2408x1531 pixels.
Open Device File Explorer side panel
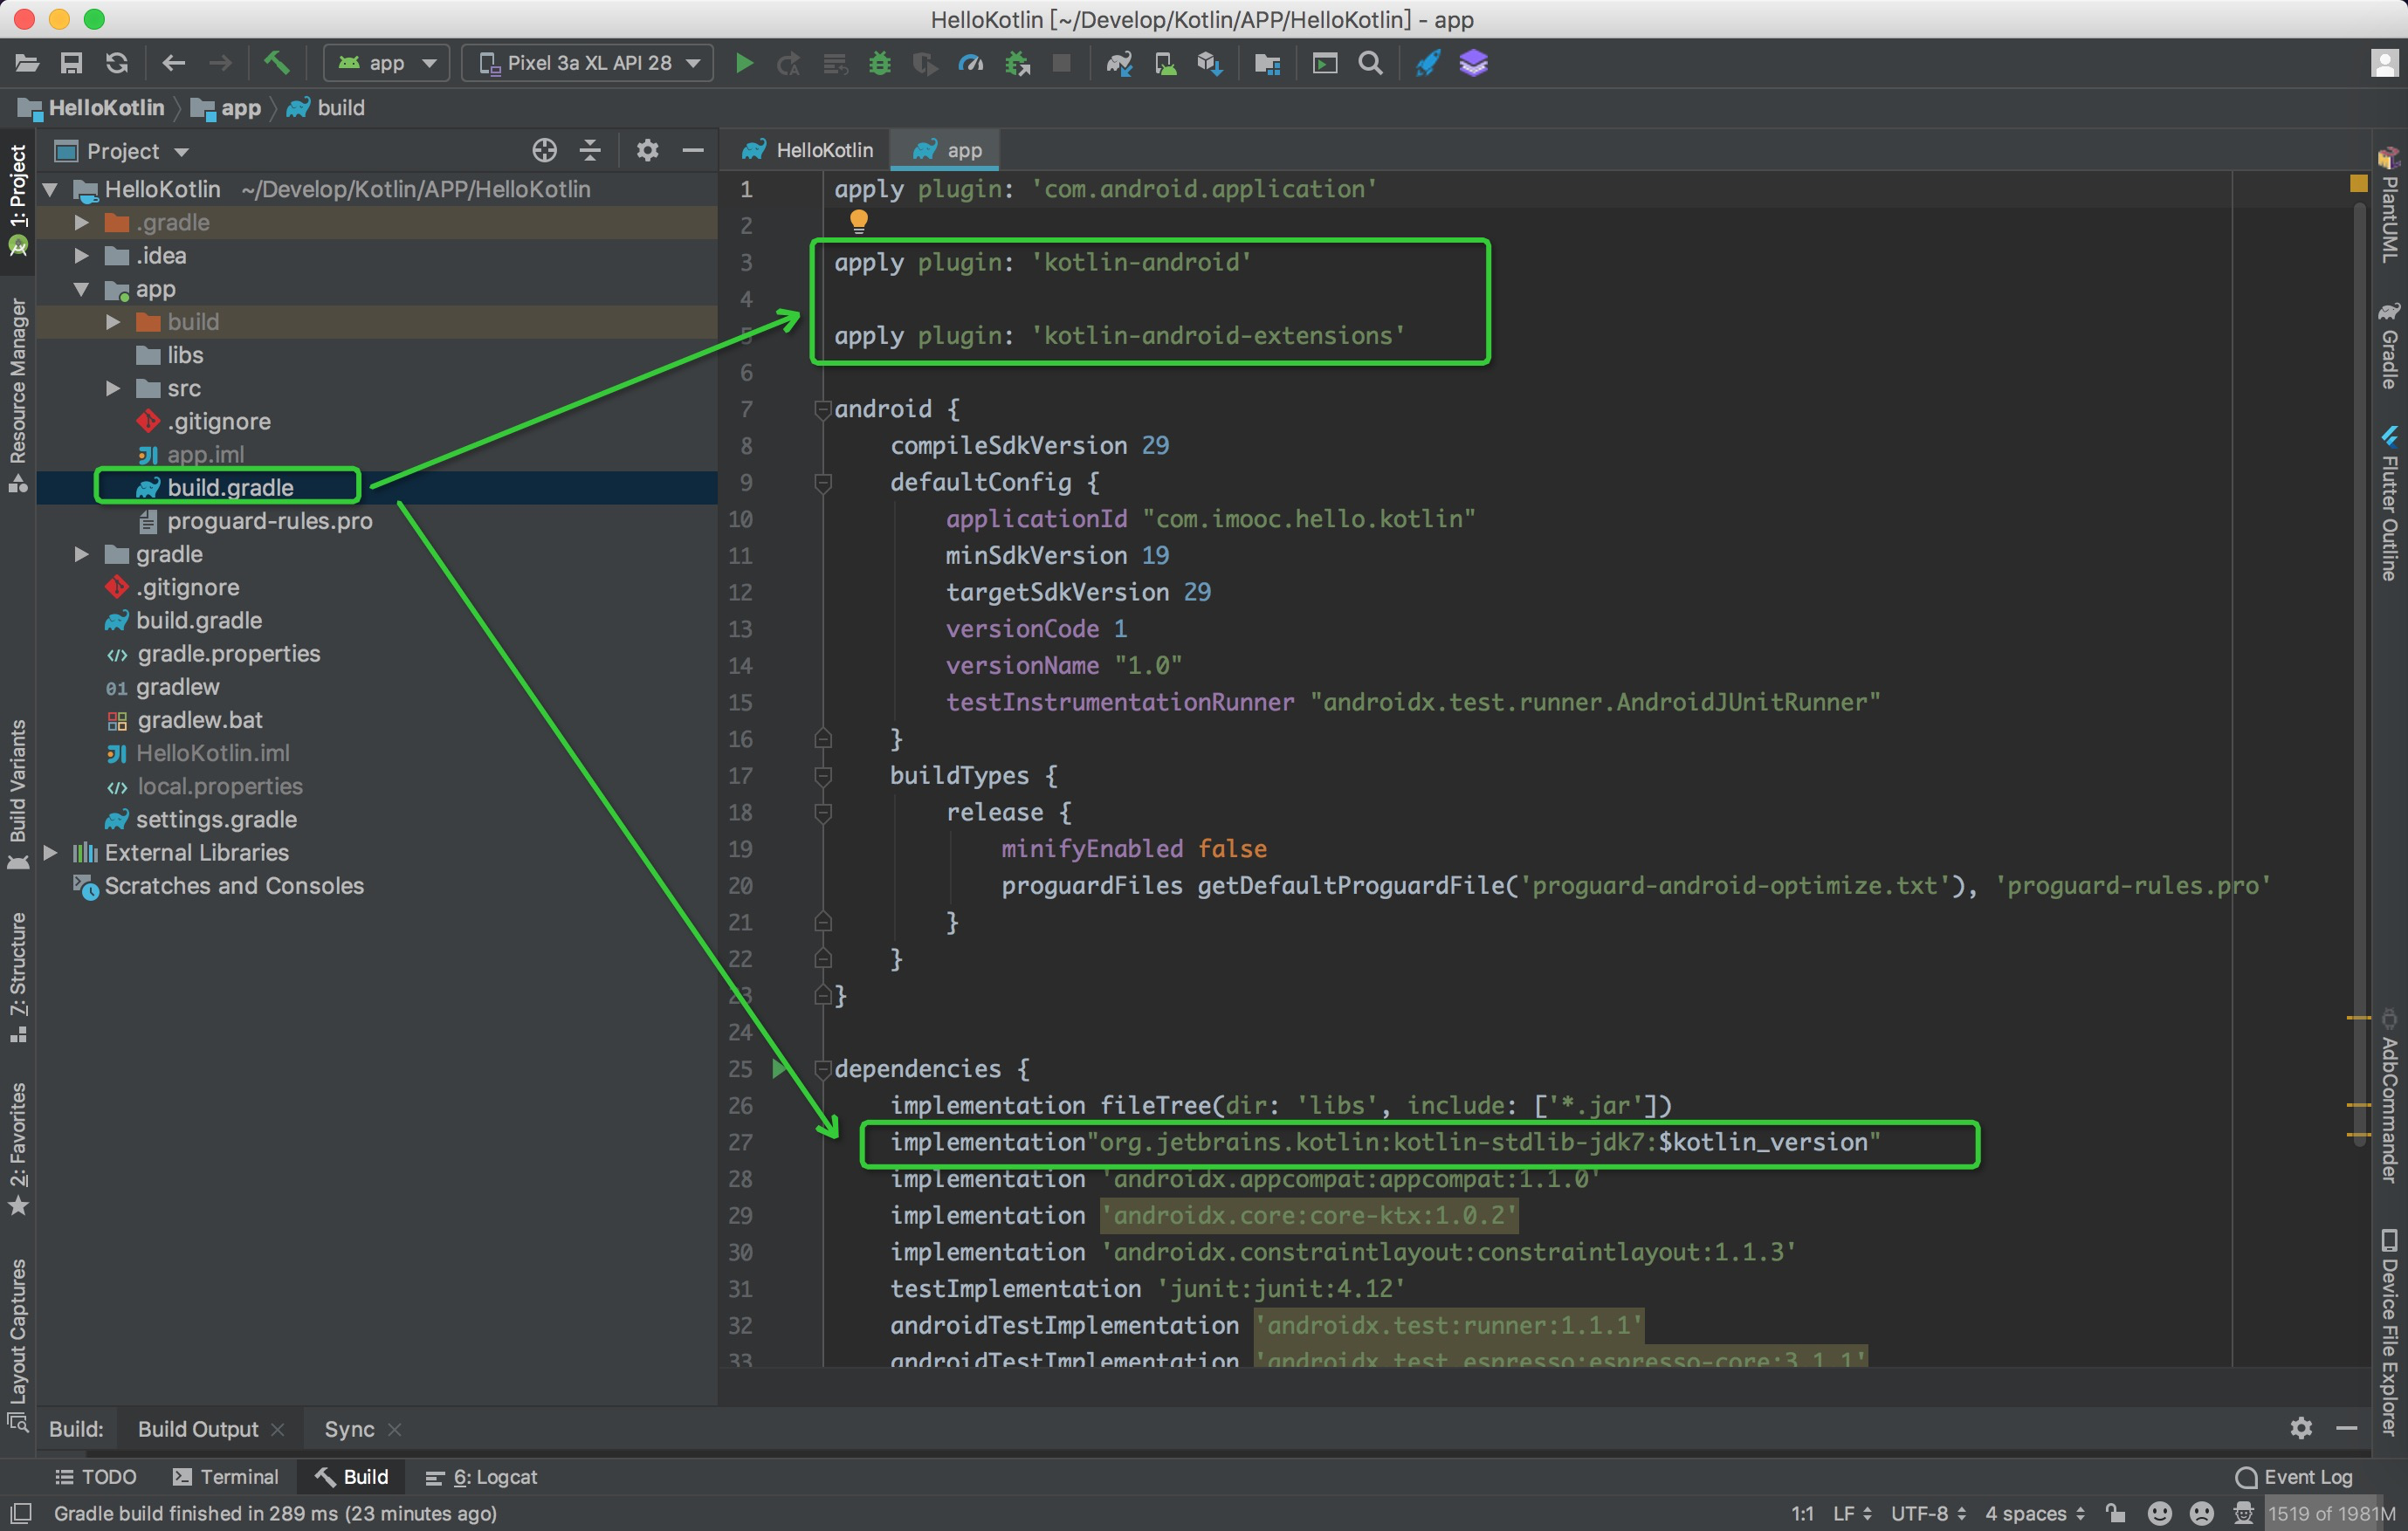[x=2389, y=1331]
